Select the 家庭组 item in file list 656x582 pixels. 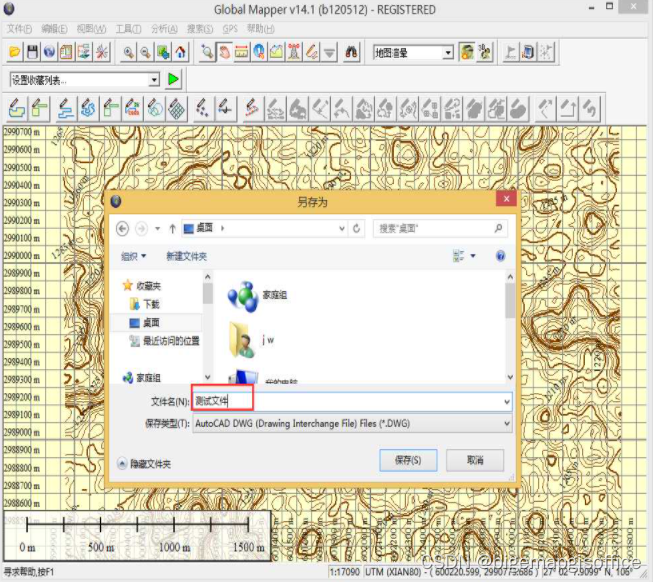[257, 296]
